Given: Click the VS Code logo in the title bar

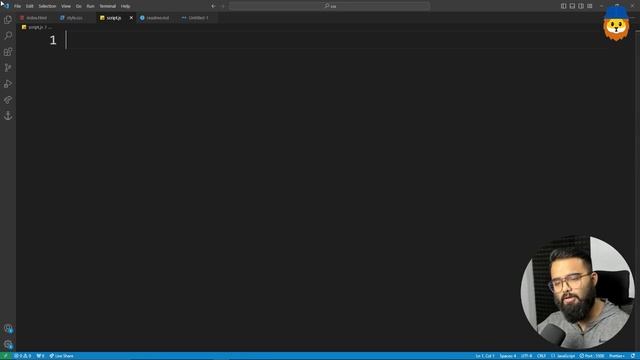Looking at the screenshot, I should pos(5,5).
